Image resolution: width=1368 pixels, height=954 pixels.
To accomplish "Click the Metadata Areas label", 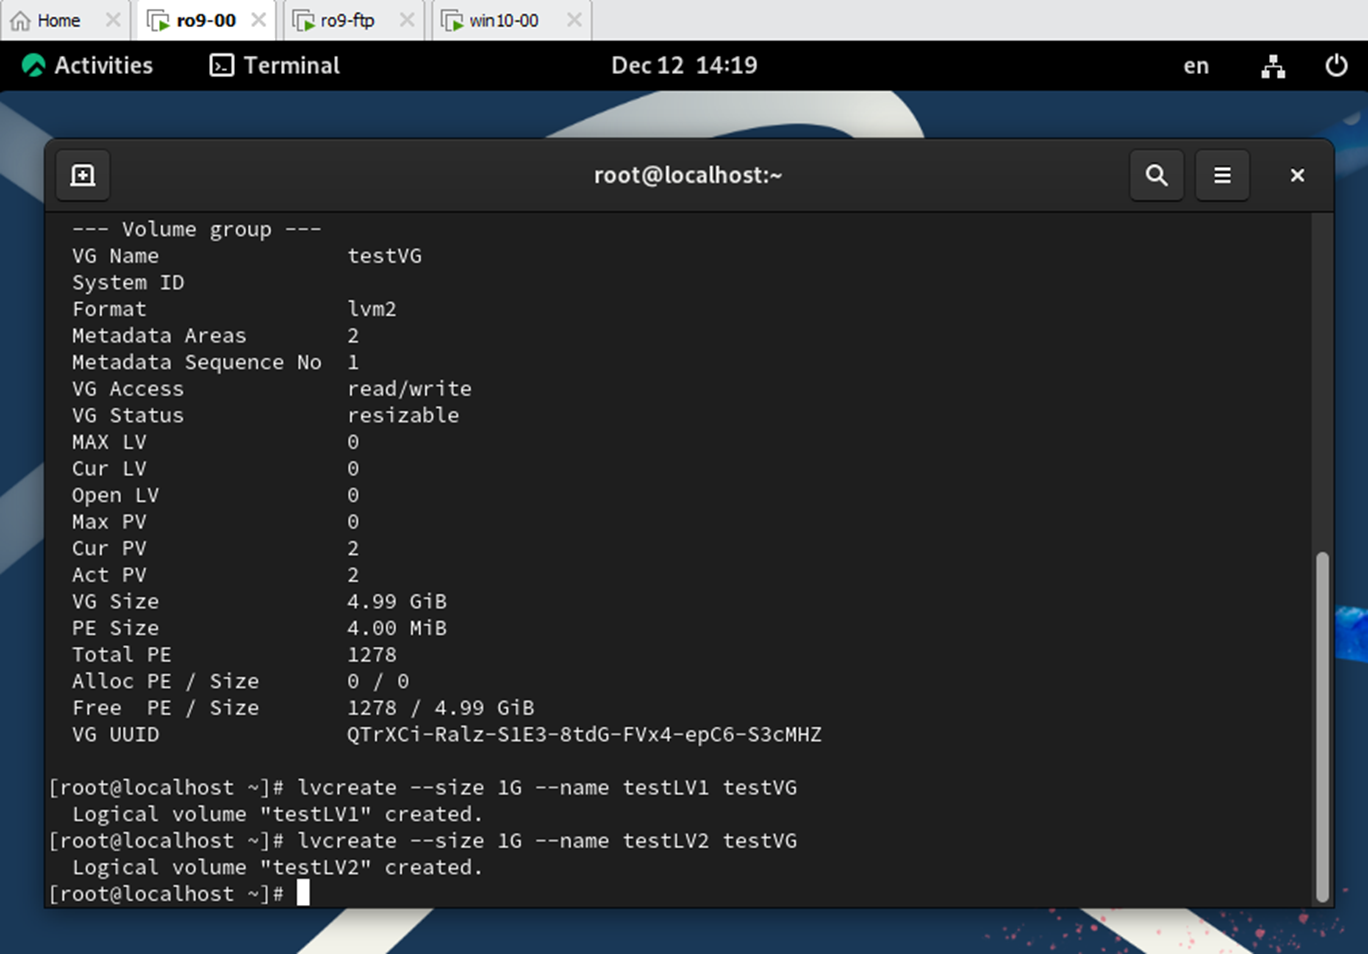I will (159, 336).
